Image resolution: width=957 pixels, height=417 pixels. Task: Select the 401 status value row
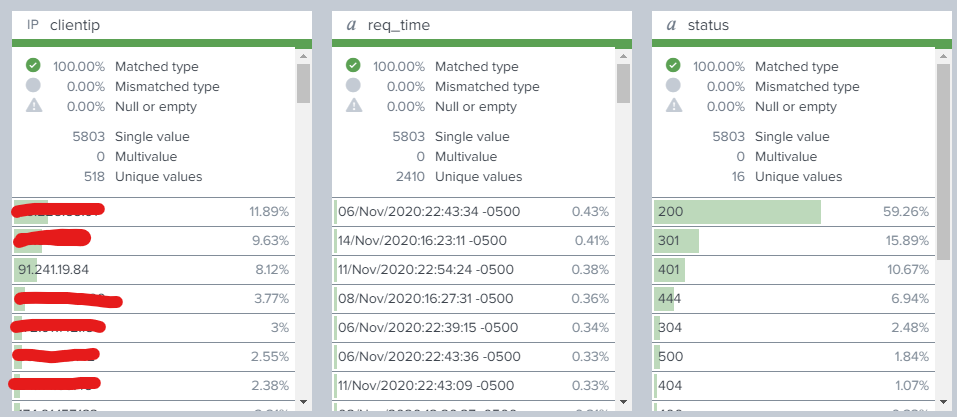[x=792, y=270]
